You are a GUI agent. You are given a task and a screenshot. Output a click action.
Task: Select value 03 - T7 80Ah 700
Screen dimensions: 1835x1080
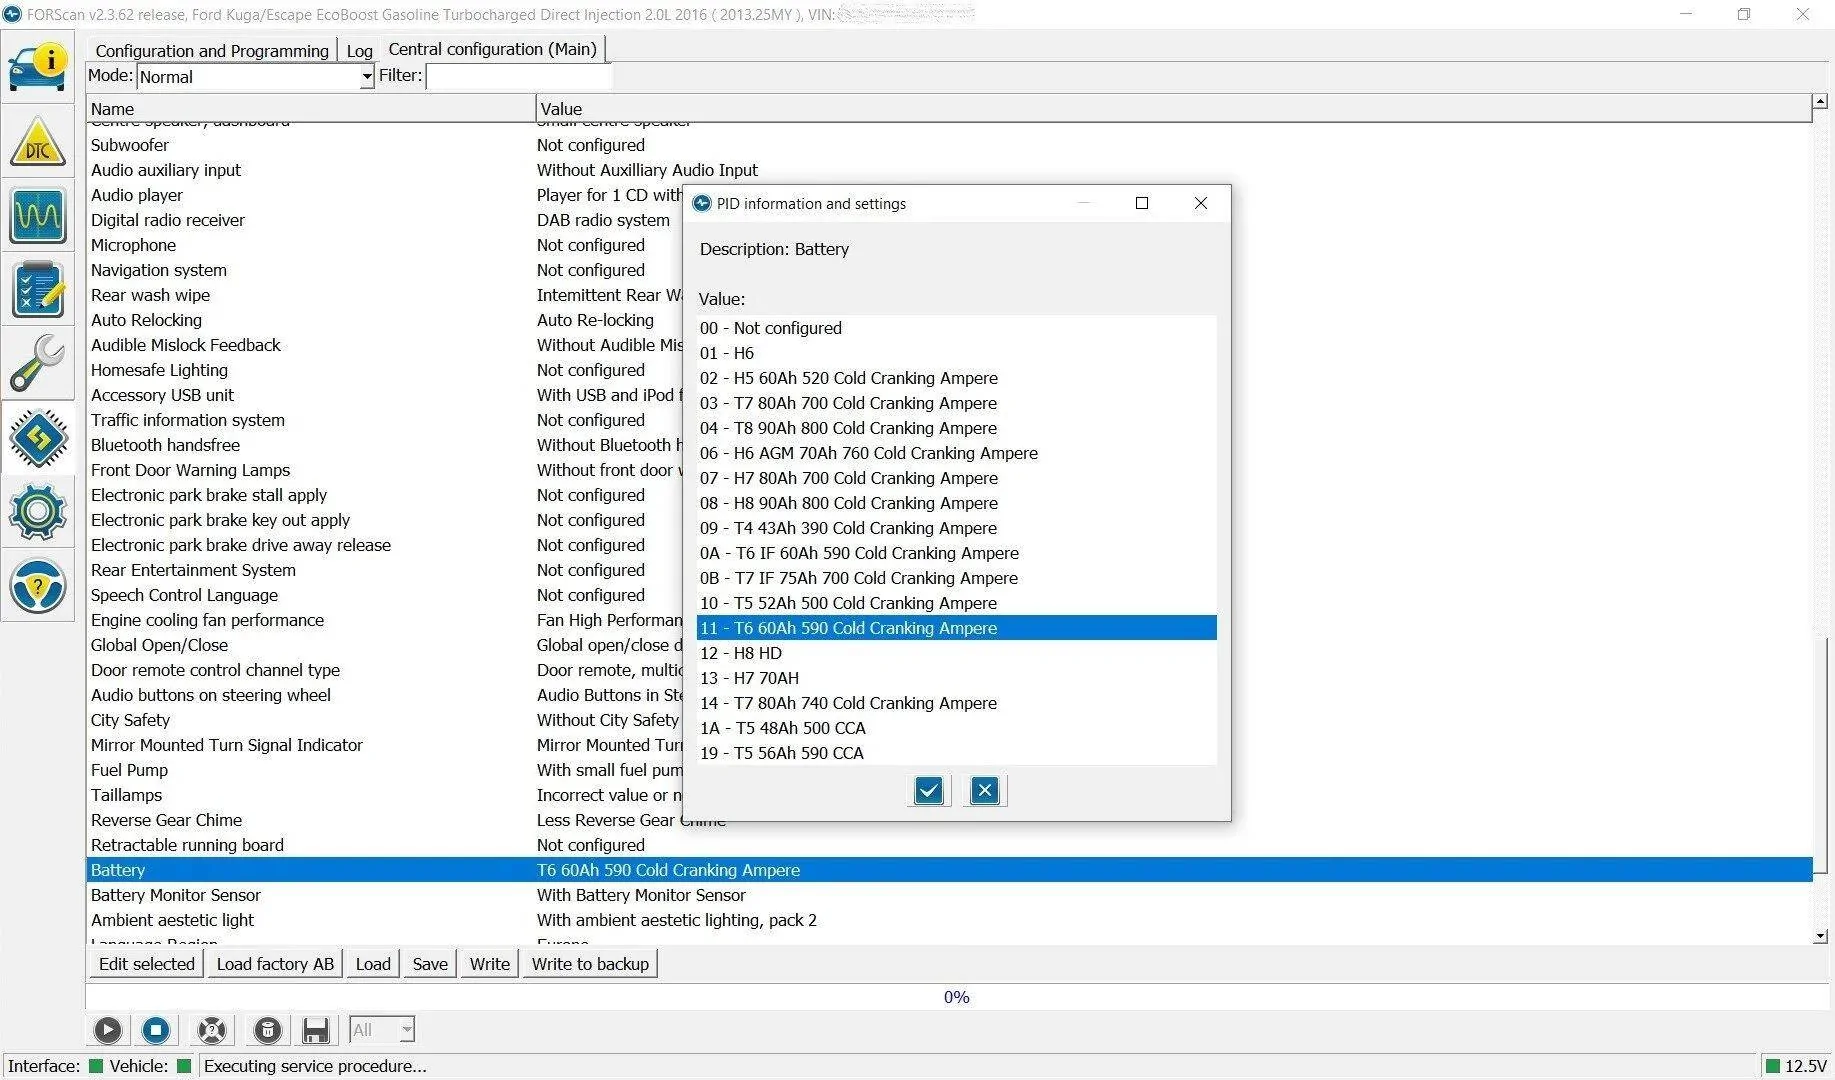click(956, 403)
